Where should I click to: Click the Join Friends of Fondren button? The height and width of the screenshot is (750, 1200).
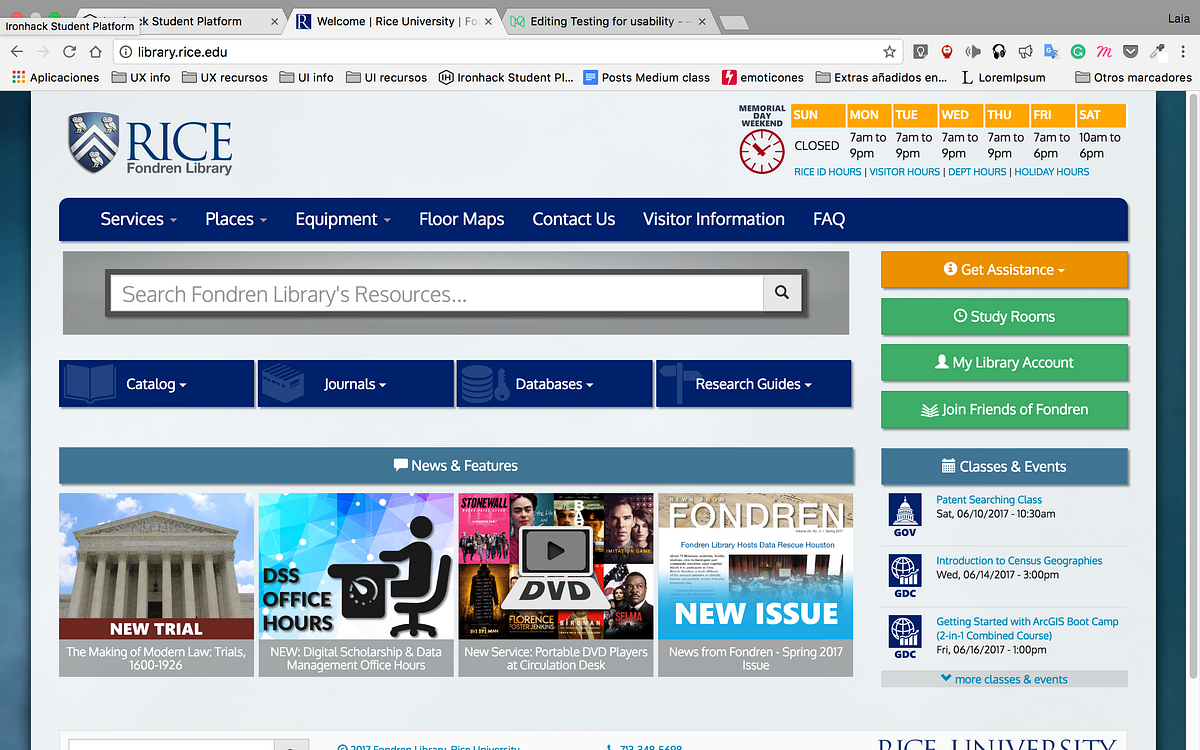coord(1004,409)
